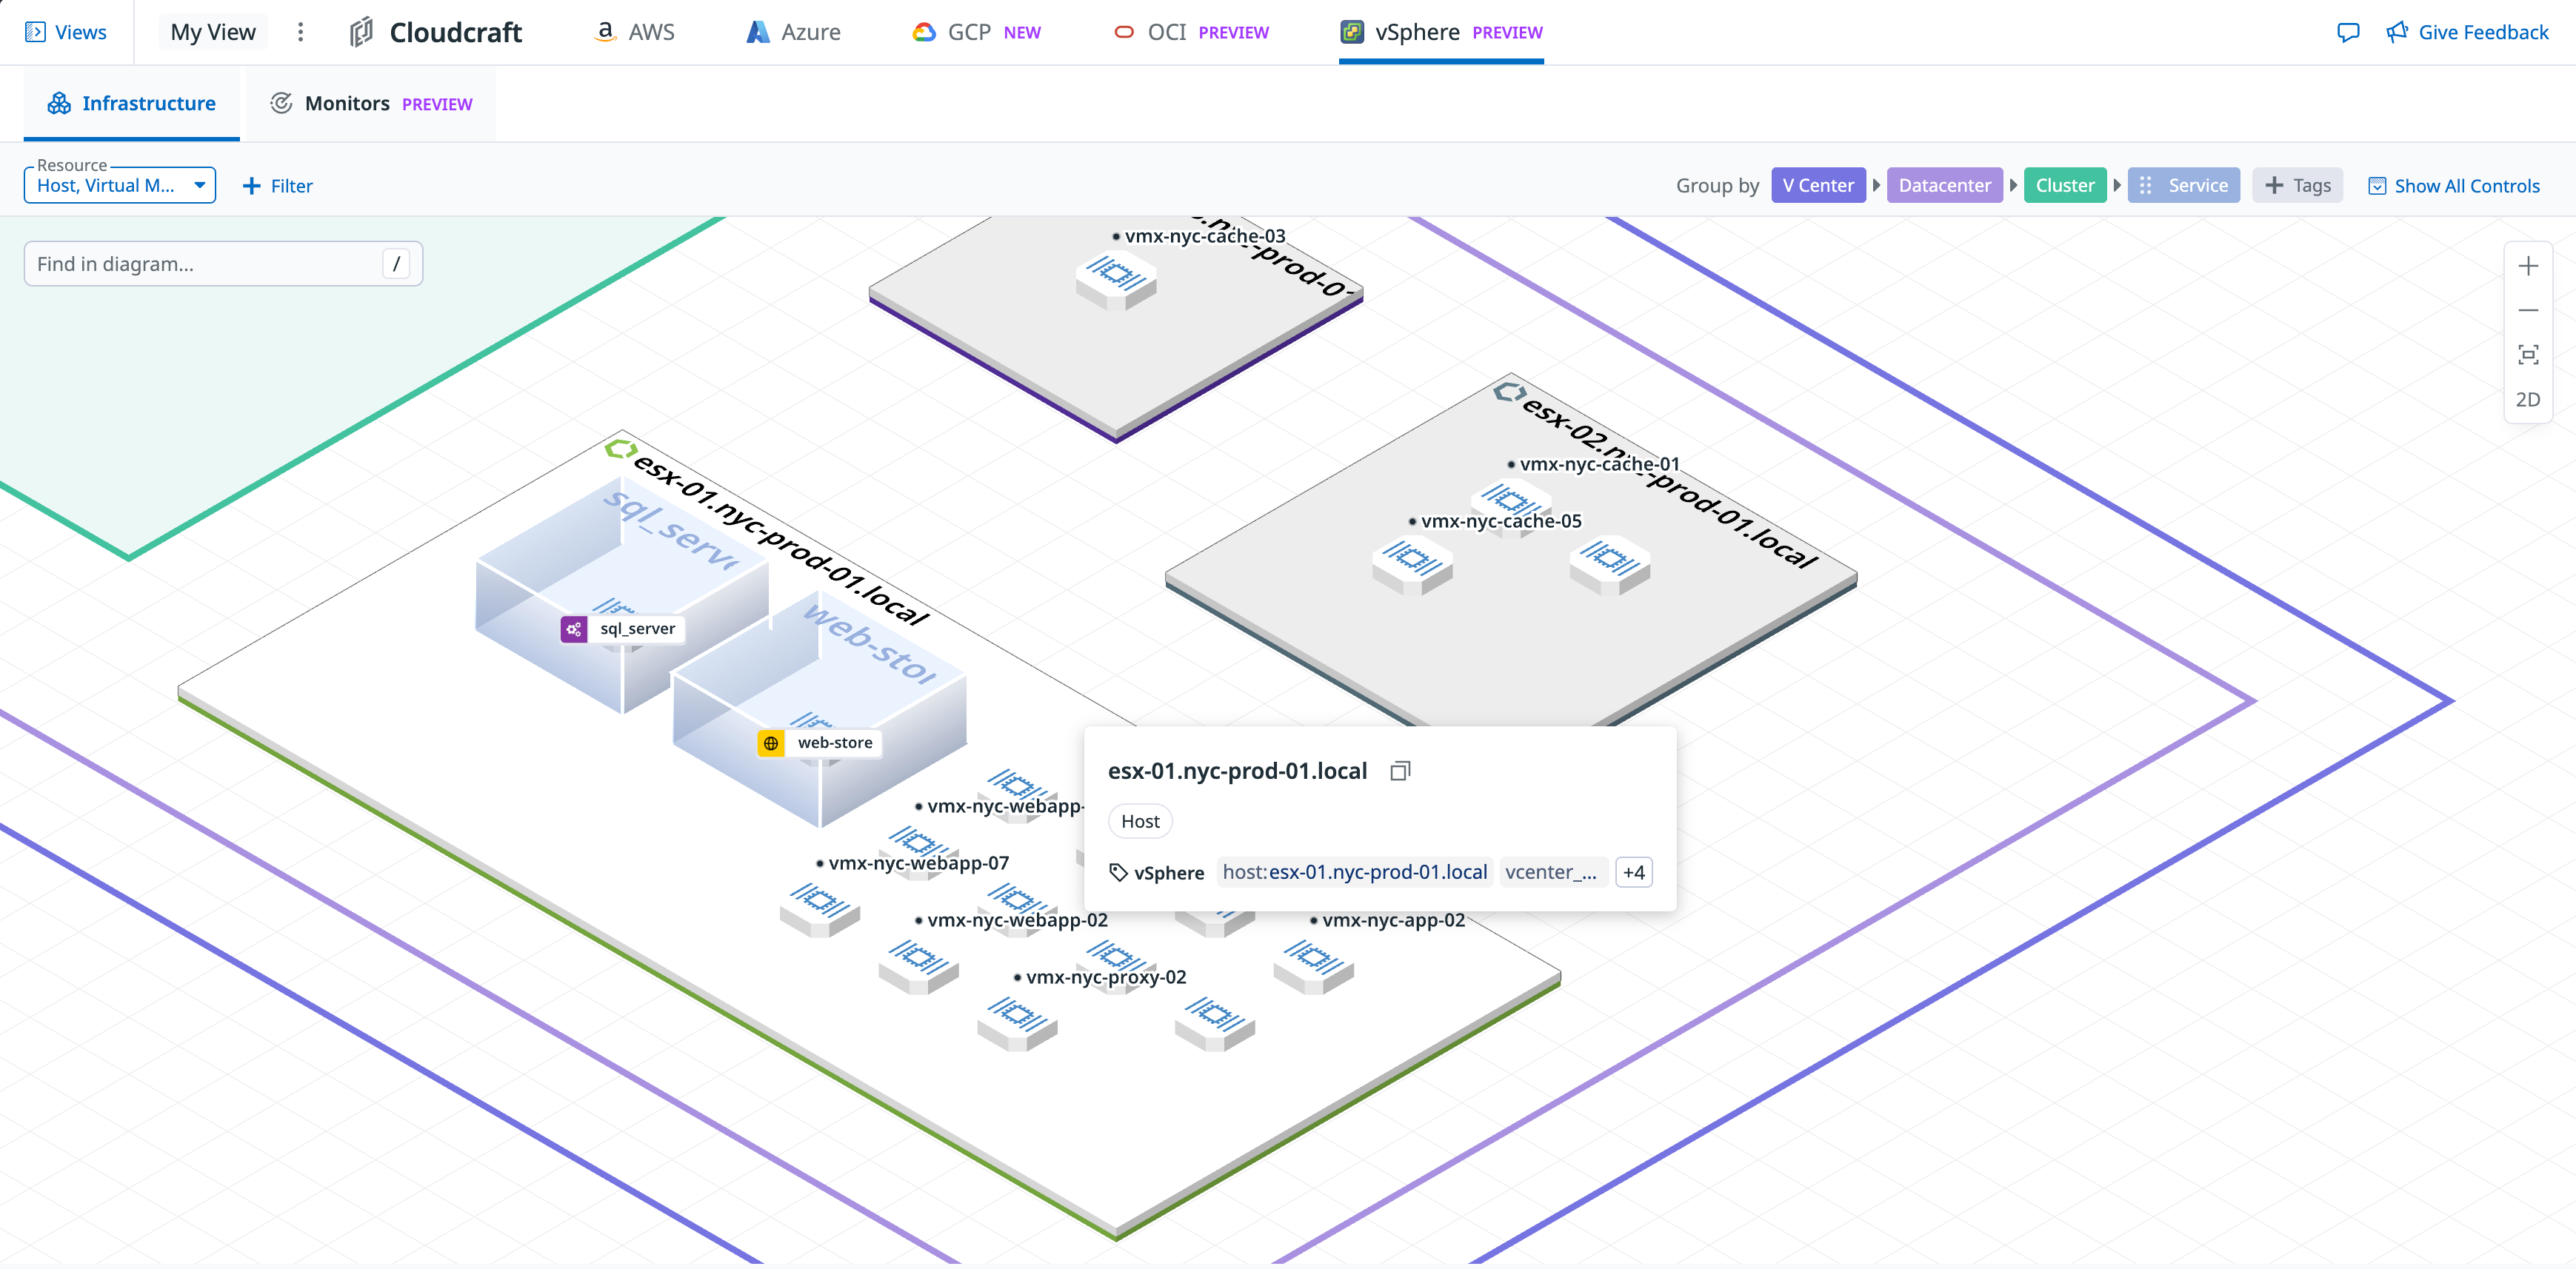This screenshot has height=1269, width=2576.
Task: Click Show All Controls
Action: click(2454, 186)
